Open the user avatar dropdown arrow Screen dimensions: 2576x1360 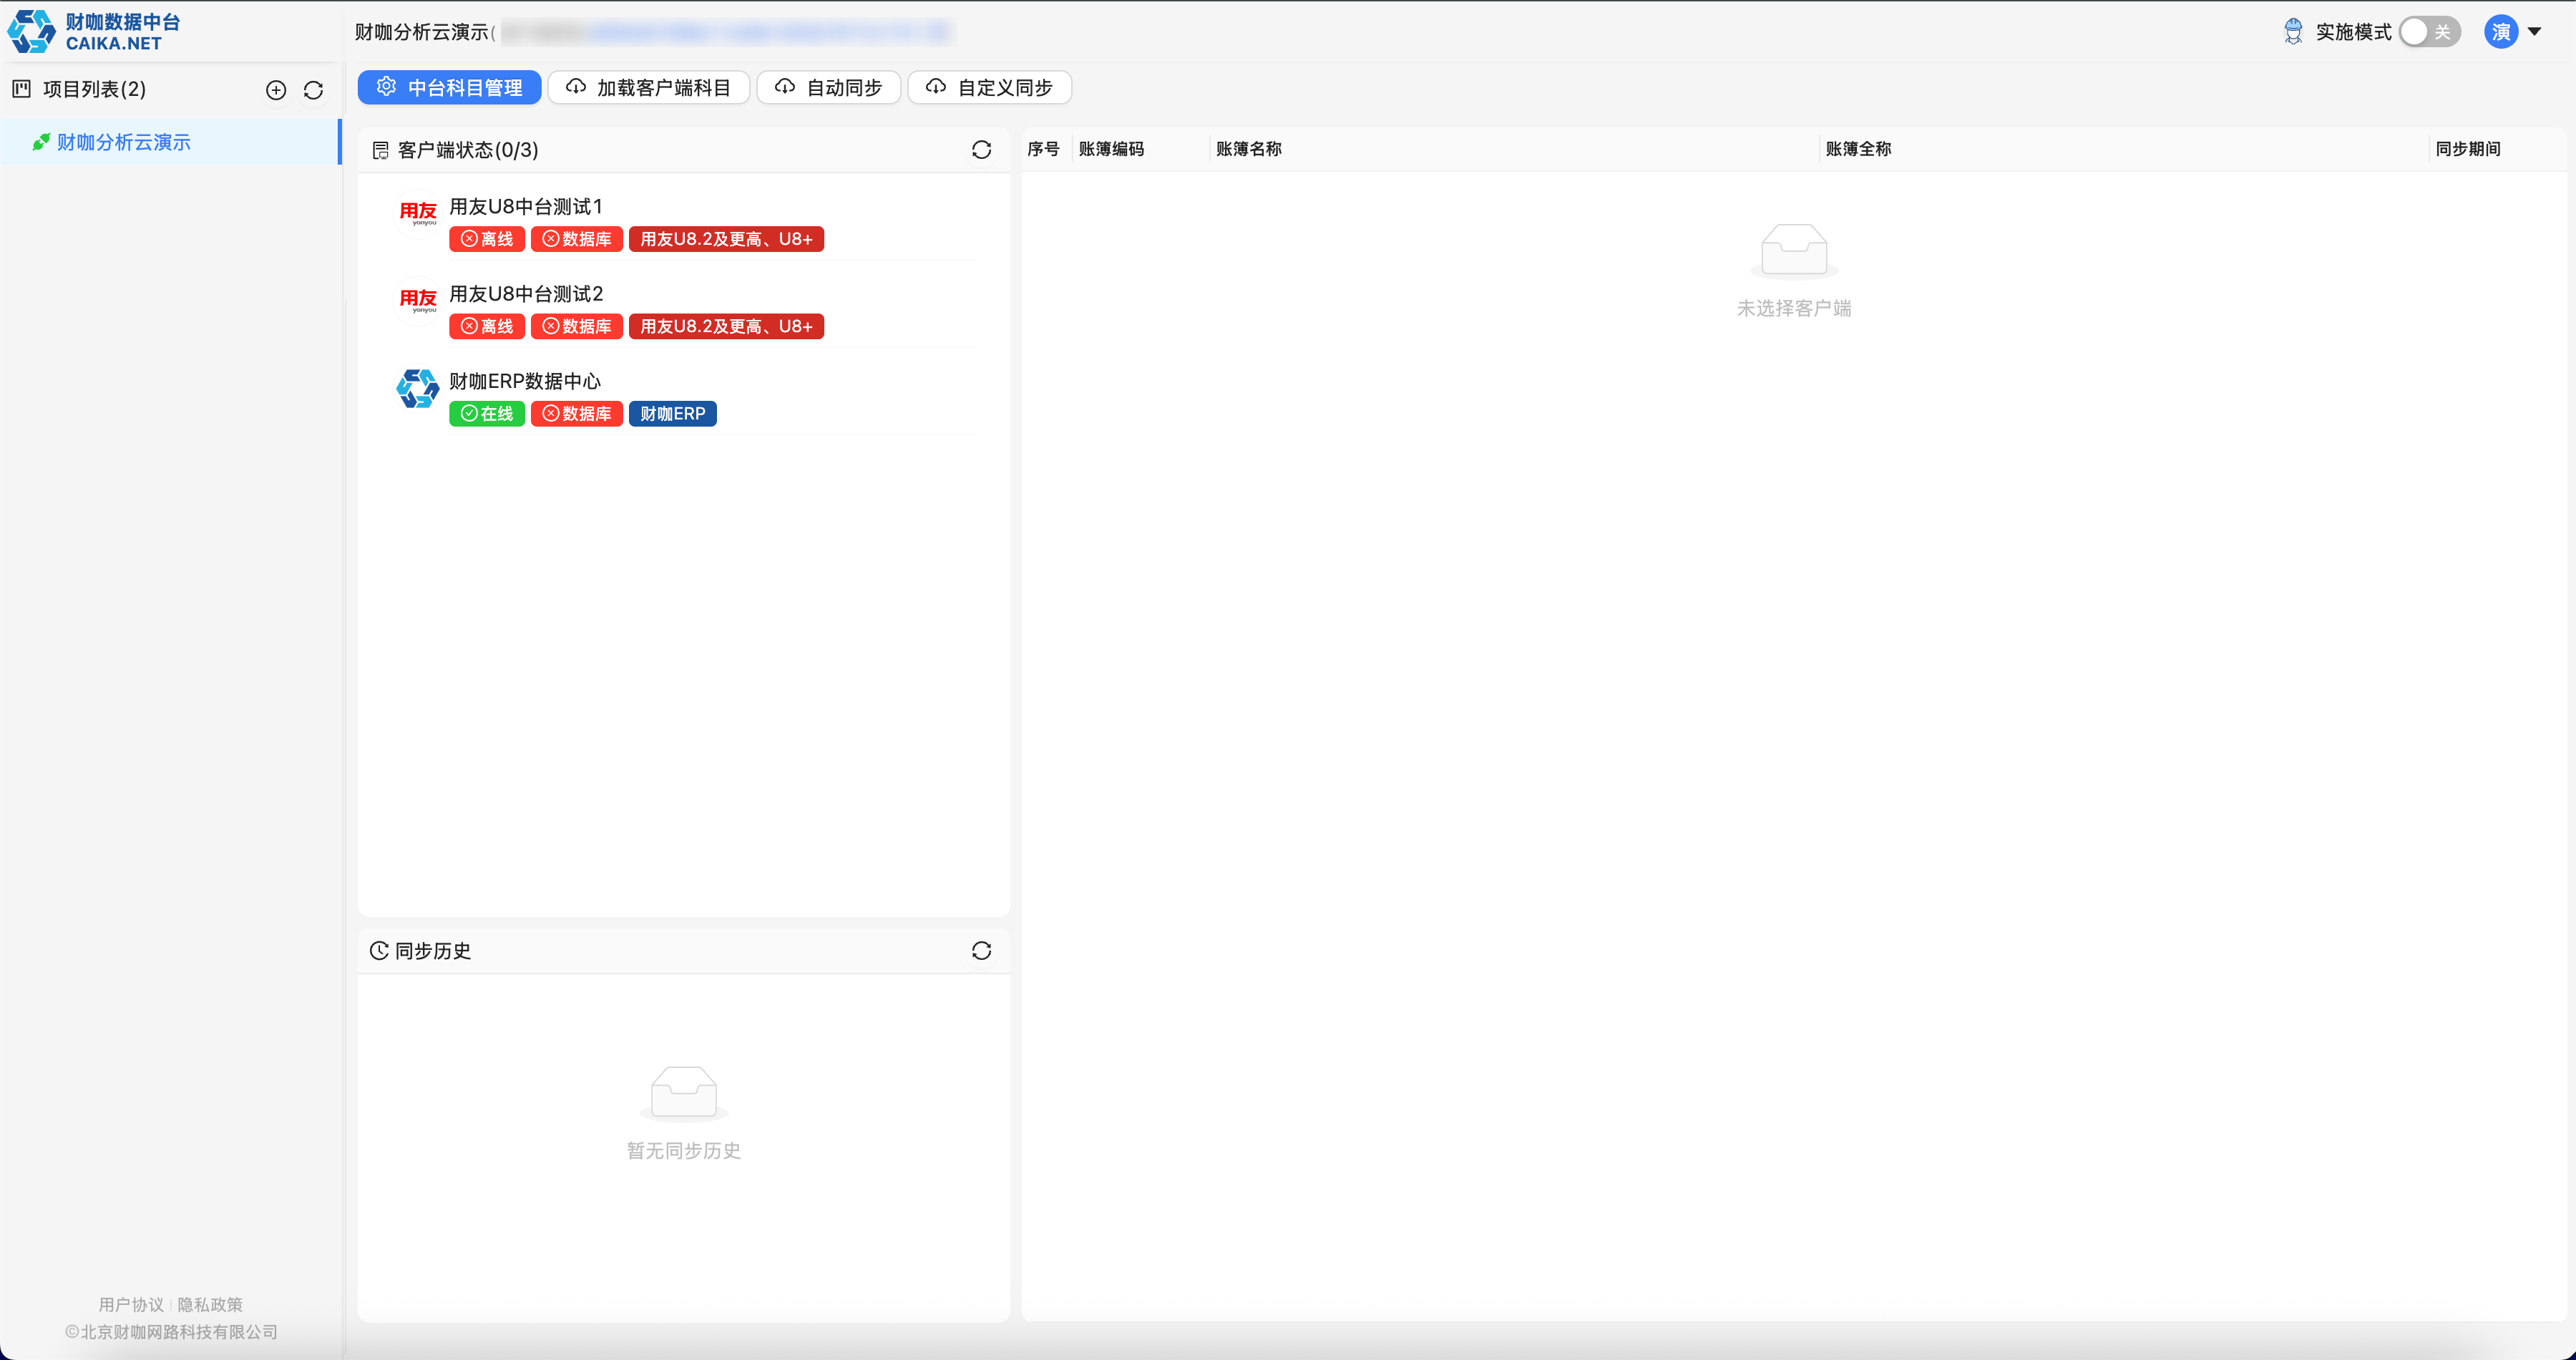(2534, 32)
